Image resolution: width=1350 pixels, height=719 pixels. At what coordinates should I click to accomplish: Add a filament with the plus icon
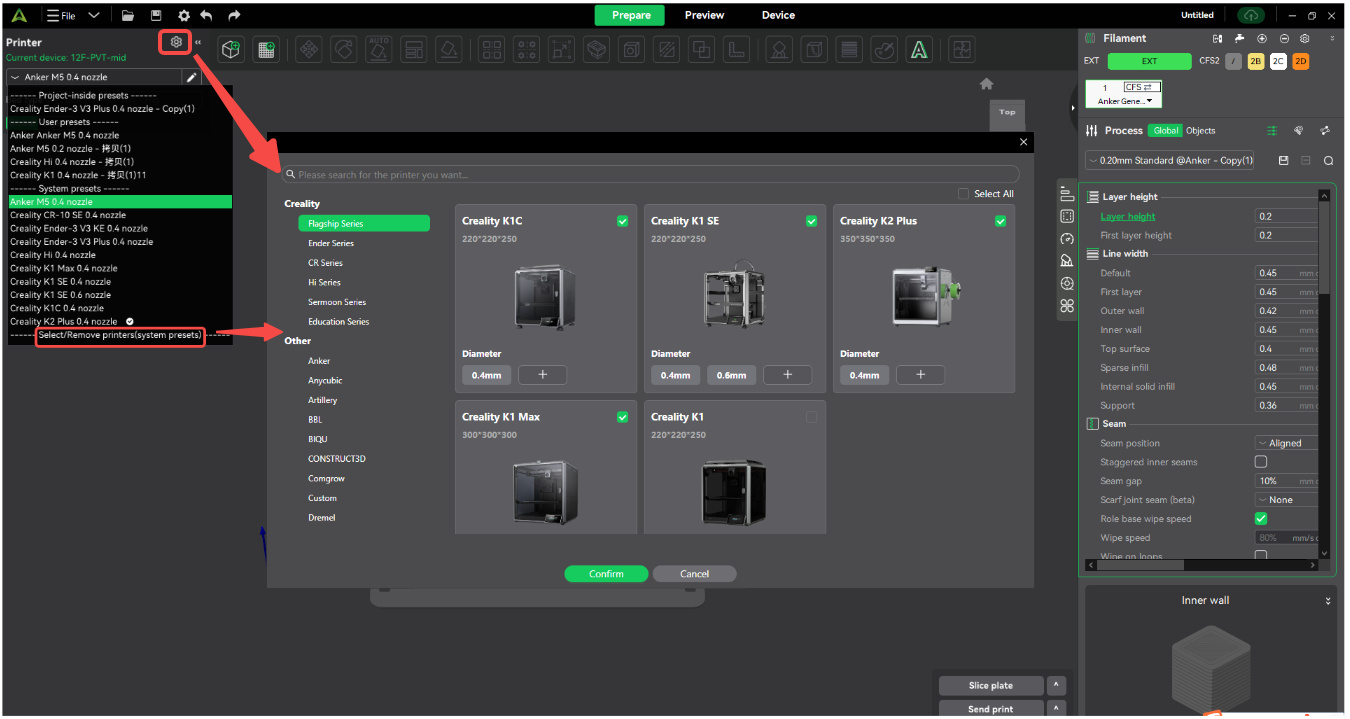pyautogui.click(x=1262, y=38)
